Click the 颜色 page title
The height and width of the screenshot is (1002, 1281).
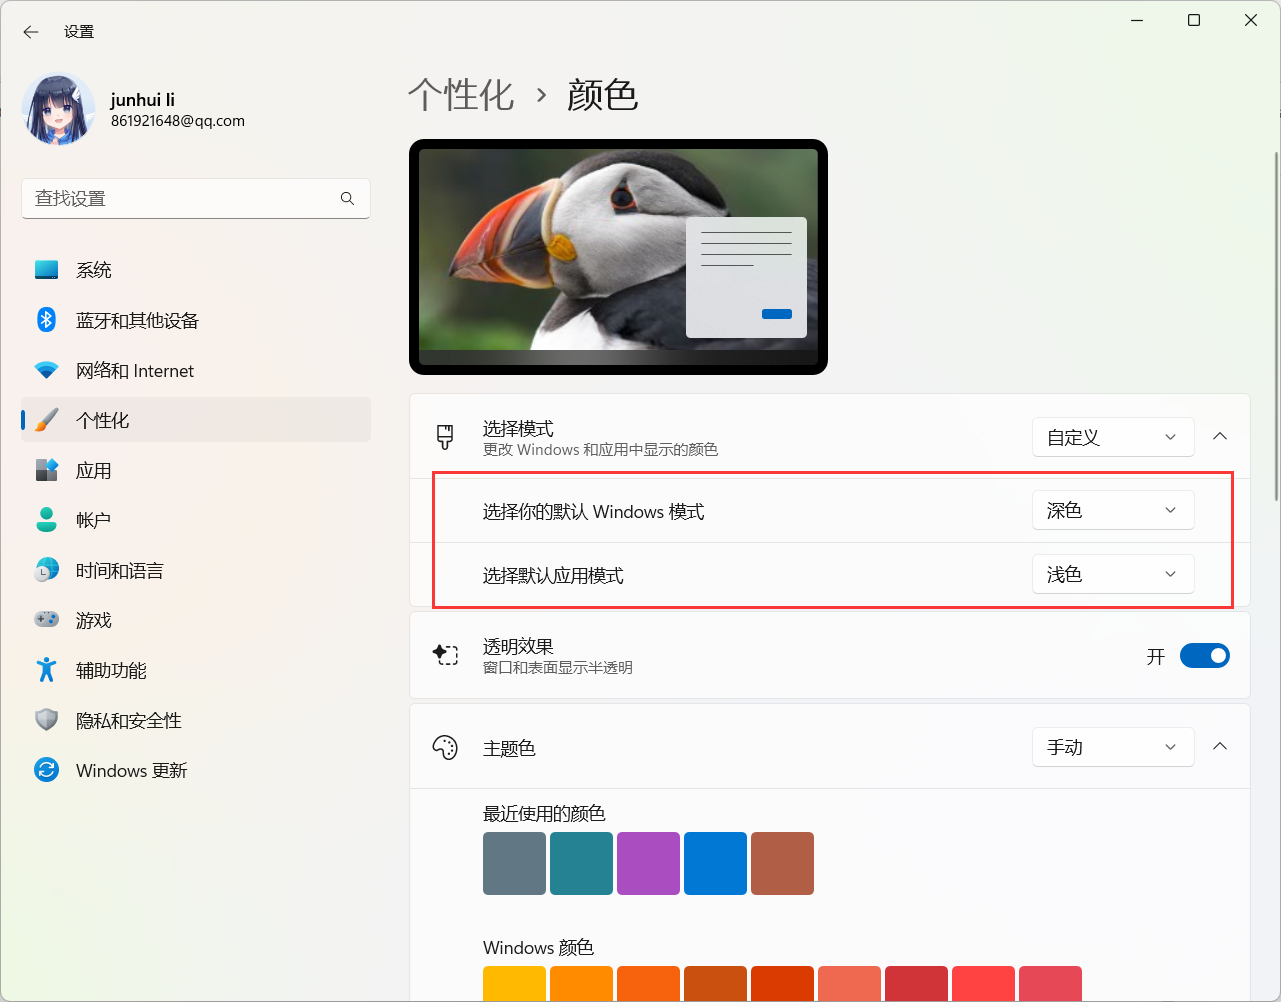[602, 95]
